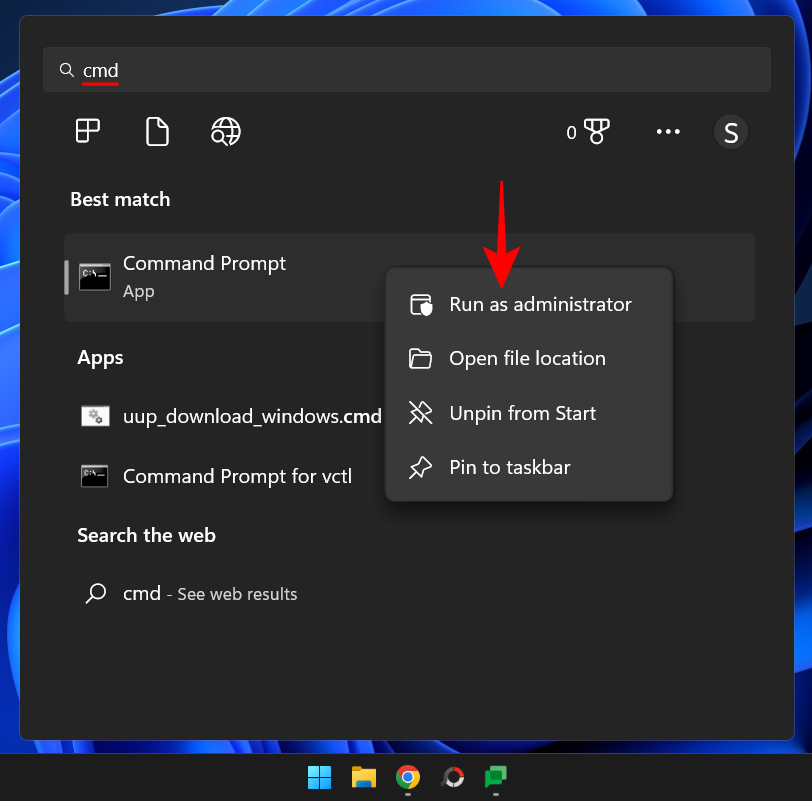Open the Microsoft Rewards counter icon

coord(589,131)
